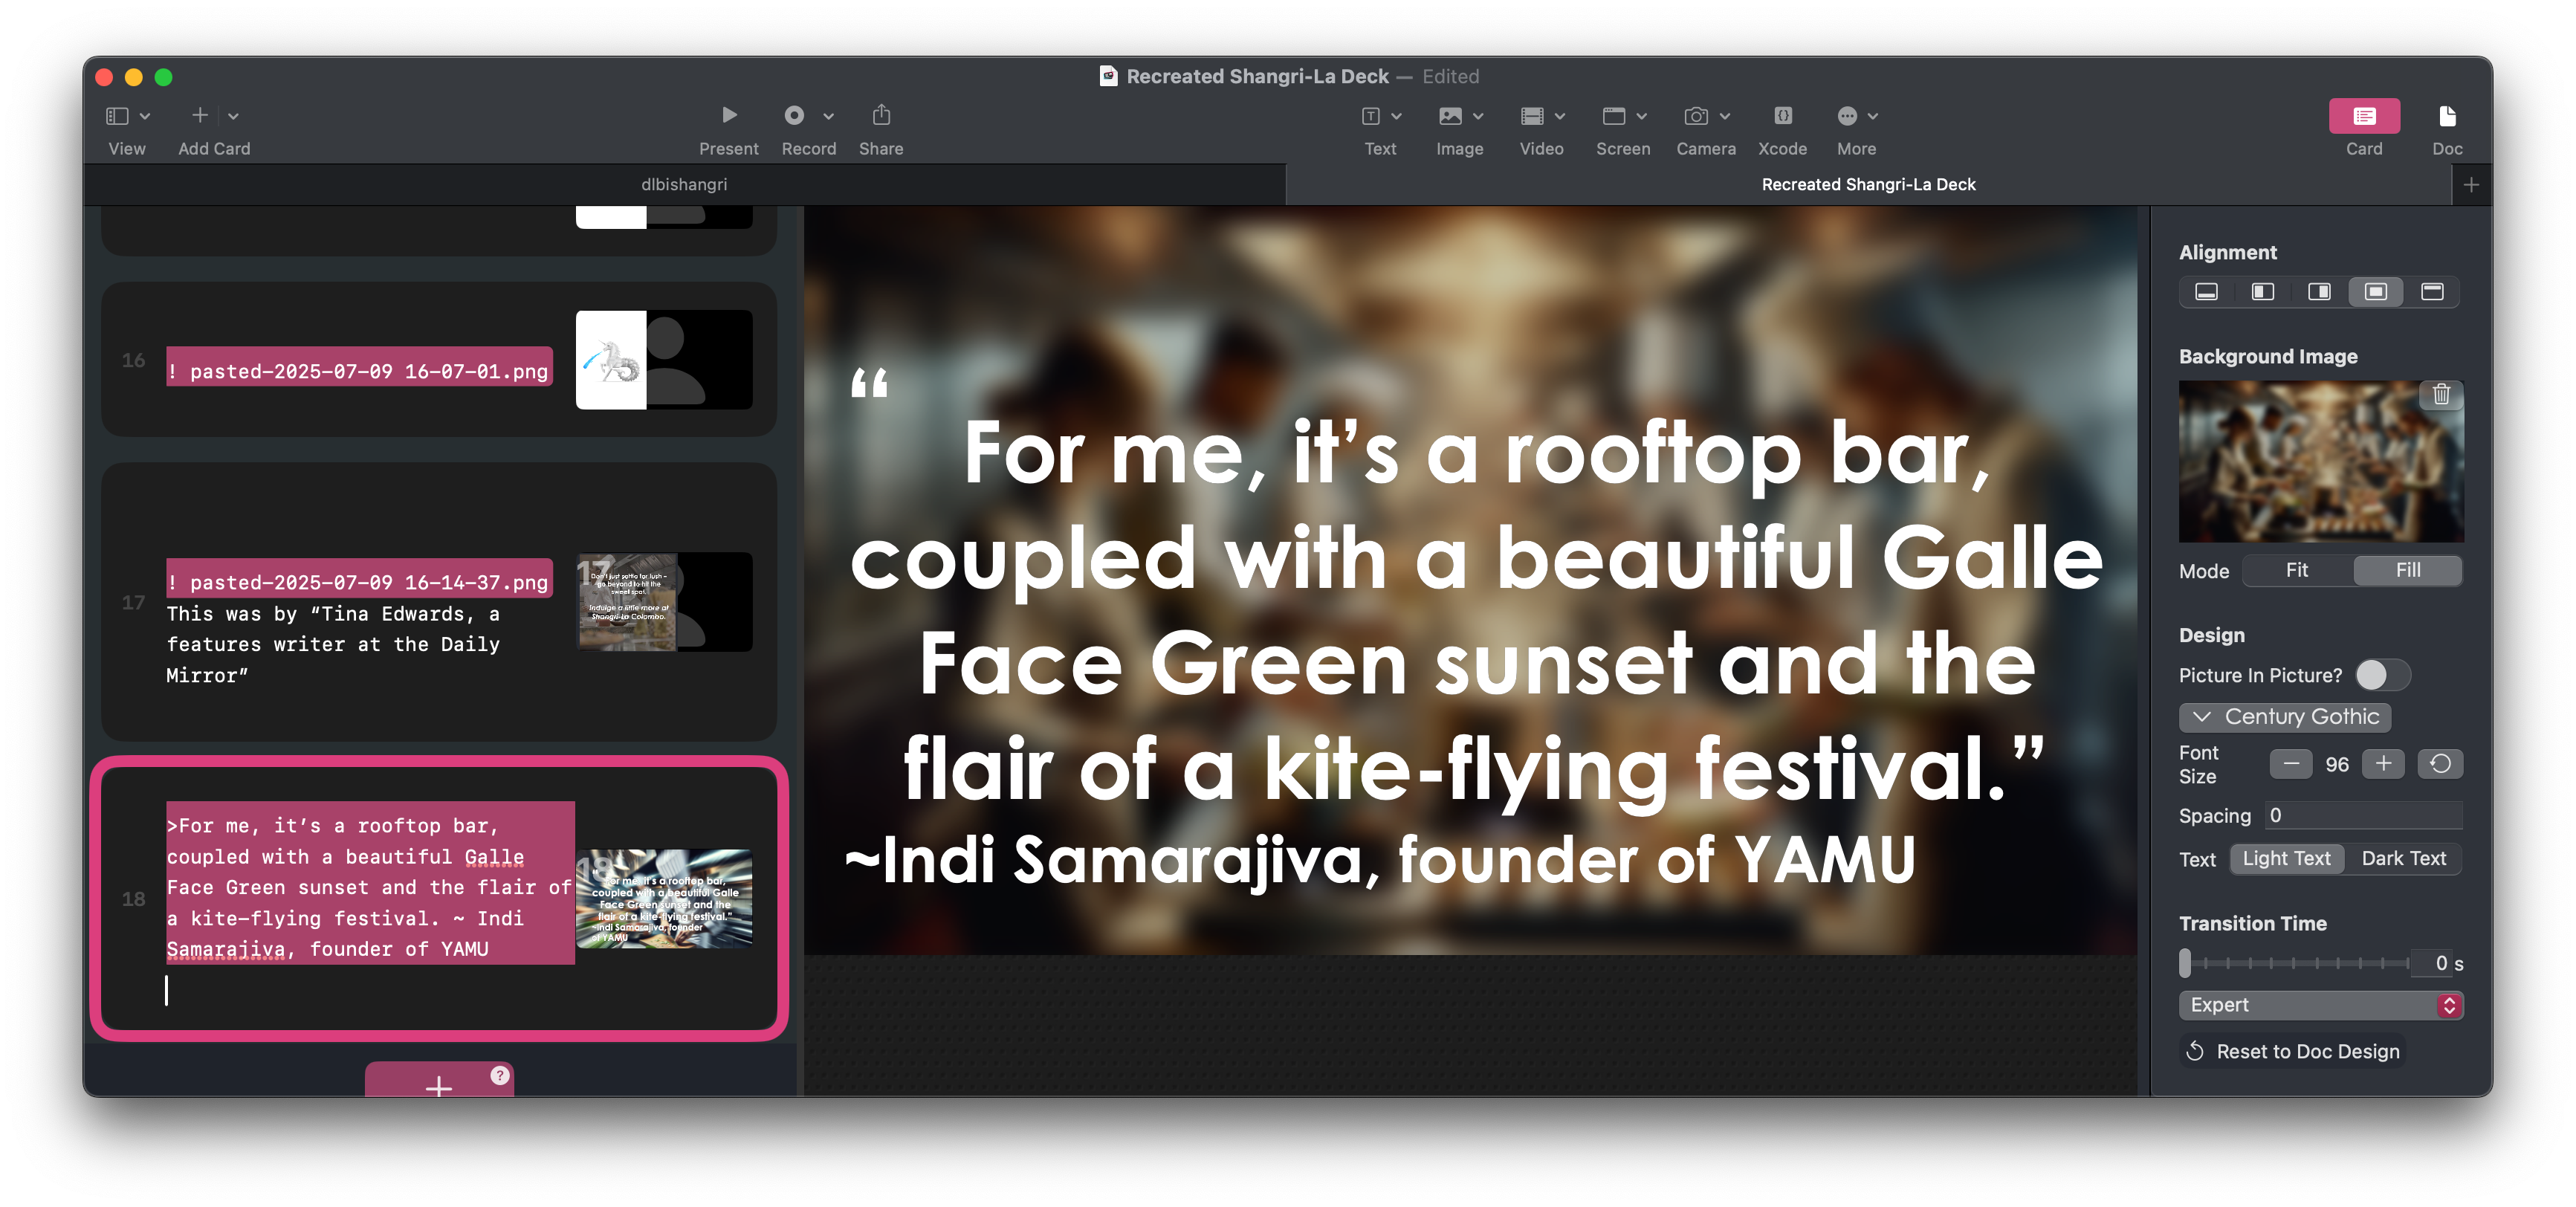Screen dimensions: 2576x1207
Task: Switch to dlbishangri tab
Action: click(684, 185)
